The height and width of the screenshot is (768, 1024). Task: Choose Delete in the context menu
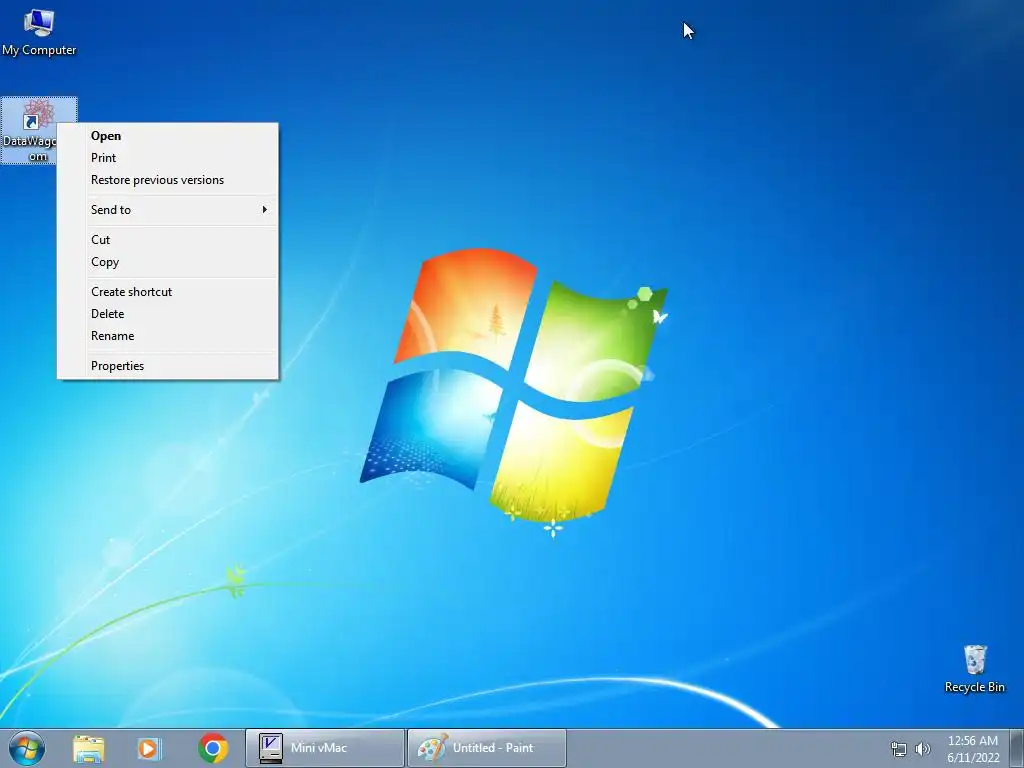pyautogui.click(x=168, y=314)
